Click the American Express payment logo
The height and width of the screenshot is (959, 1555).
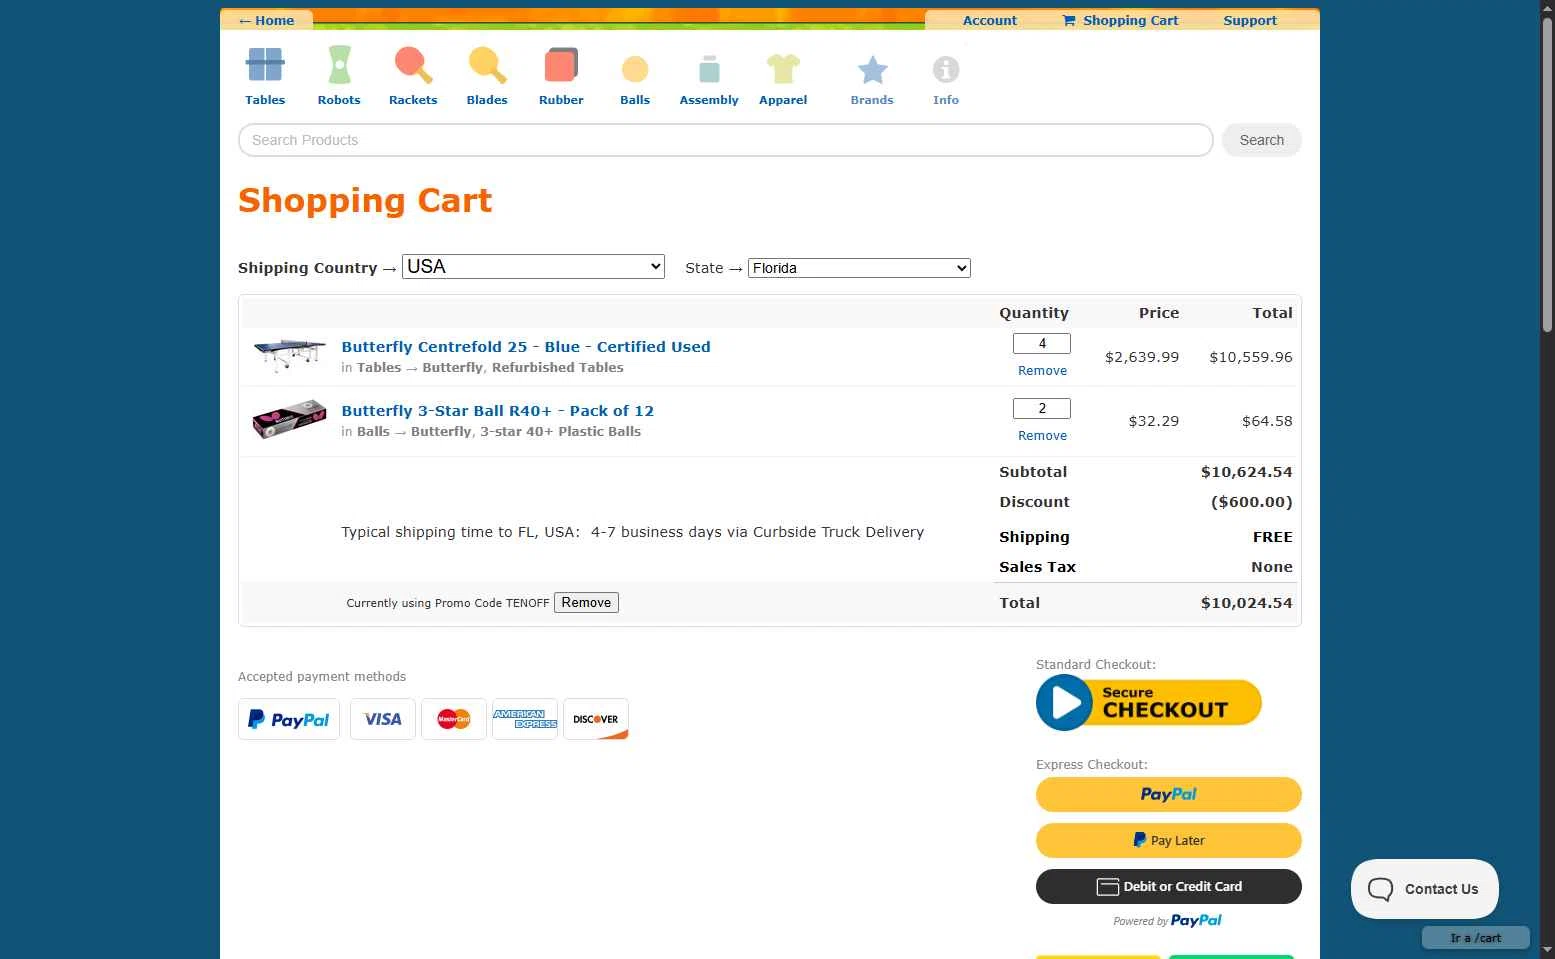point(525,719)
